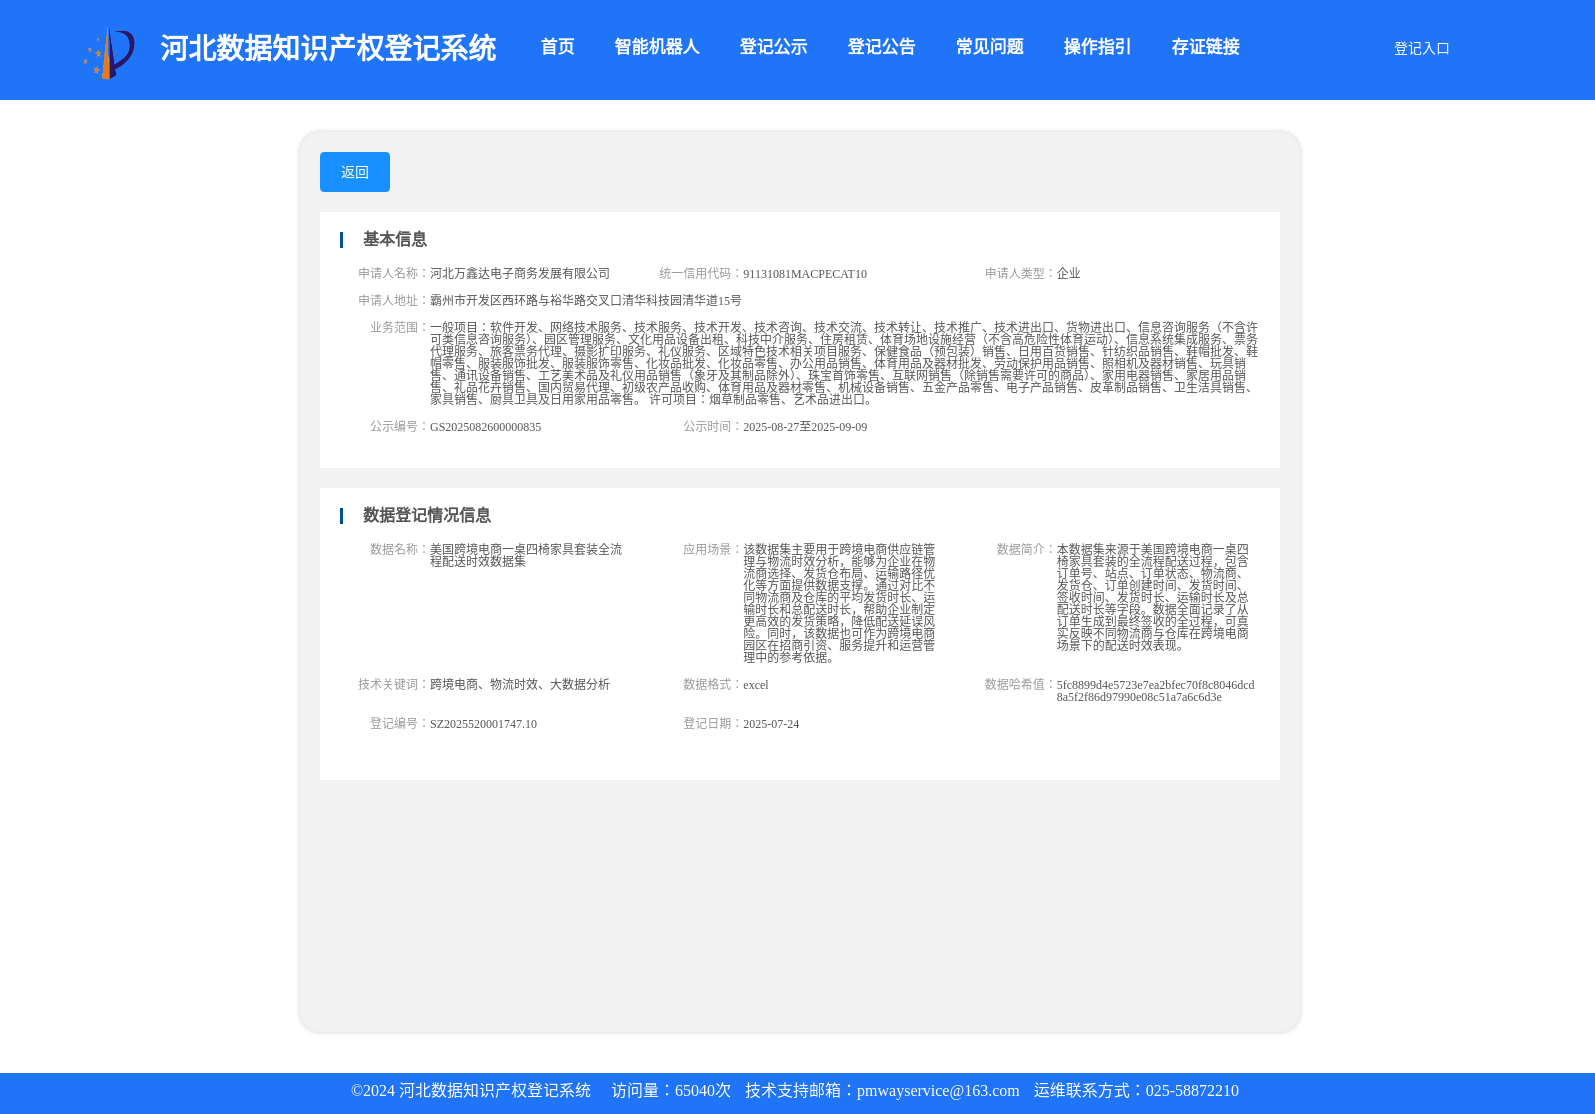Open 存证链接 menu item

1205,47
